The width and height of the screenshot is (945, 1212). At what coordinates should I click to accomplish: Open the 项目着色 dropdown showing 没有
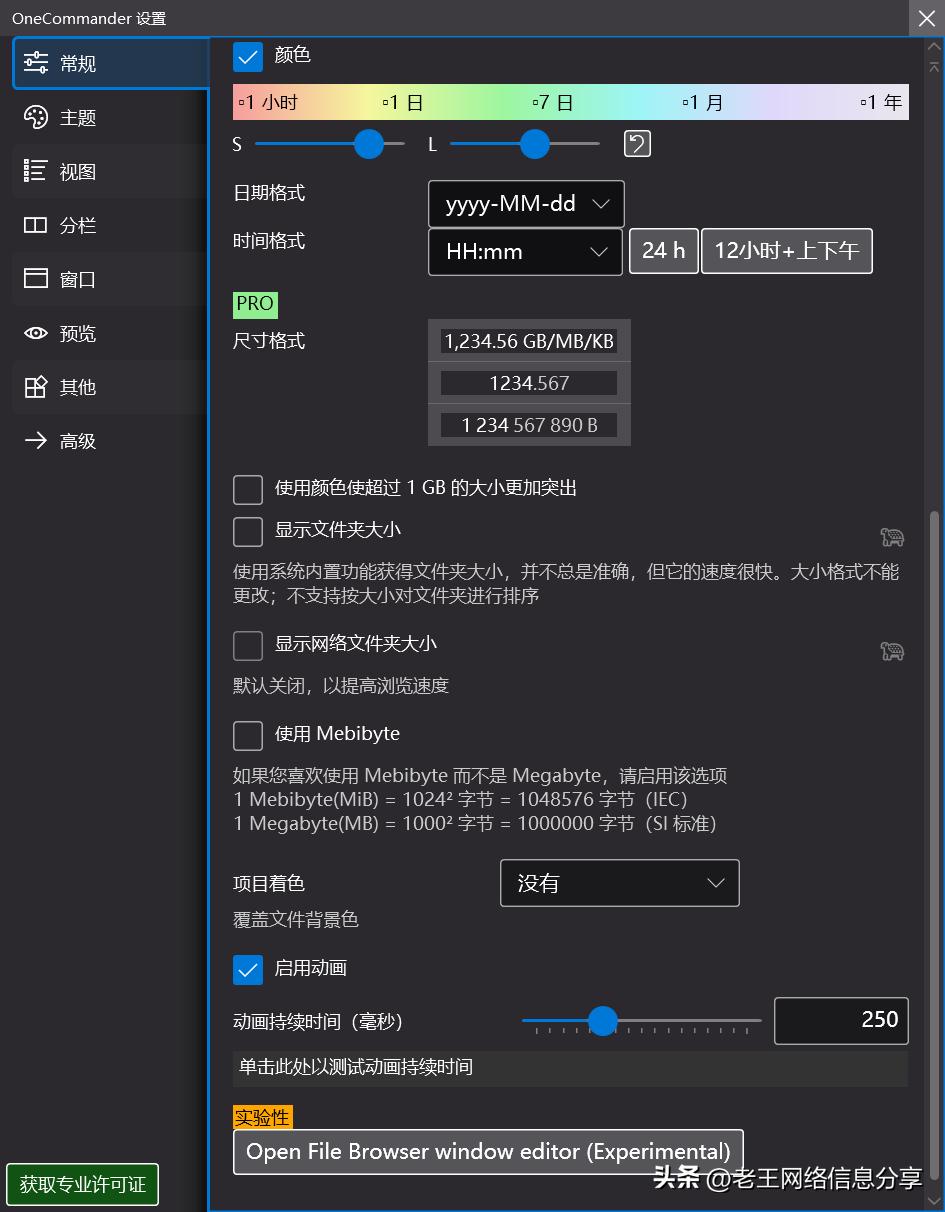[x=619, y=883]
